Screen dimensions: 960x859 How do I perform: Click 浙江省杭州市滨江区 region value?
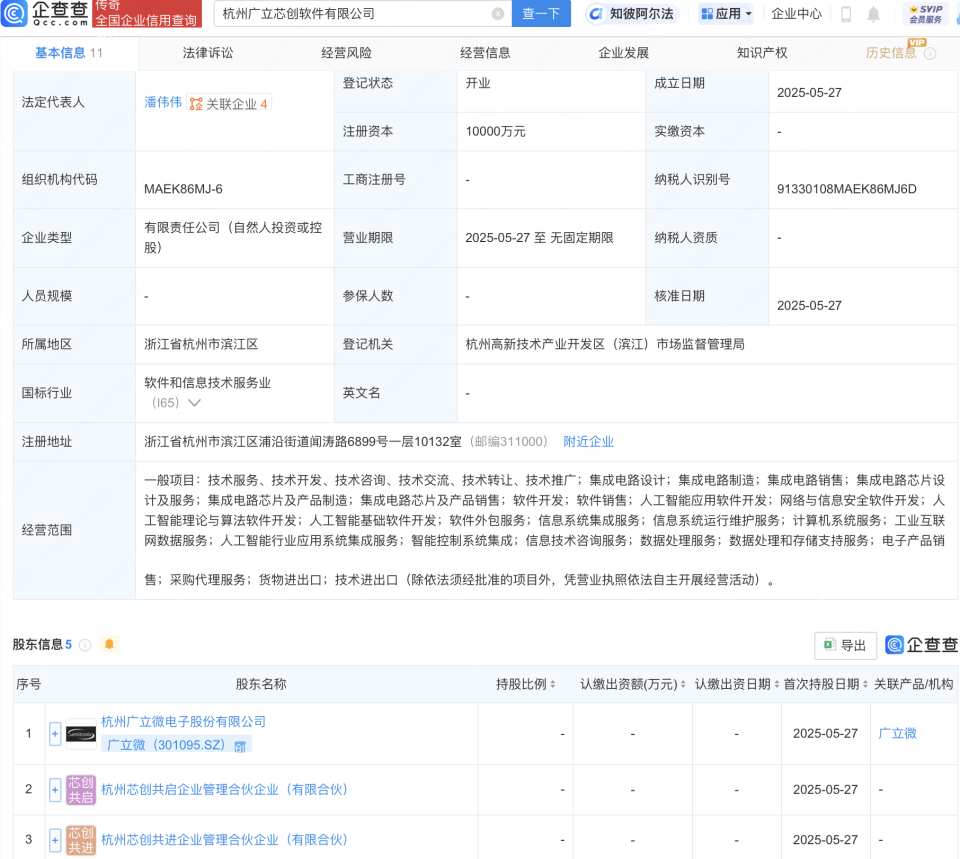coord(201,344)
